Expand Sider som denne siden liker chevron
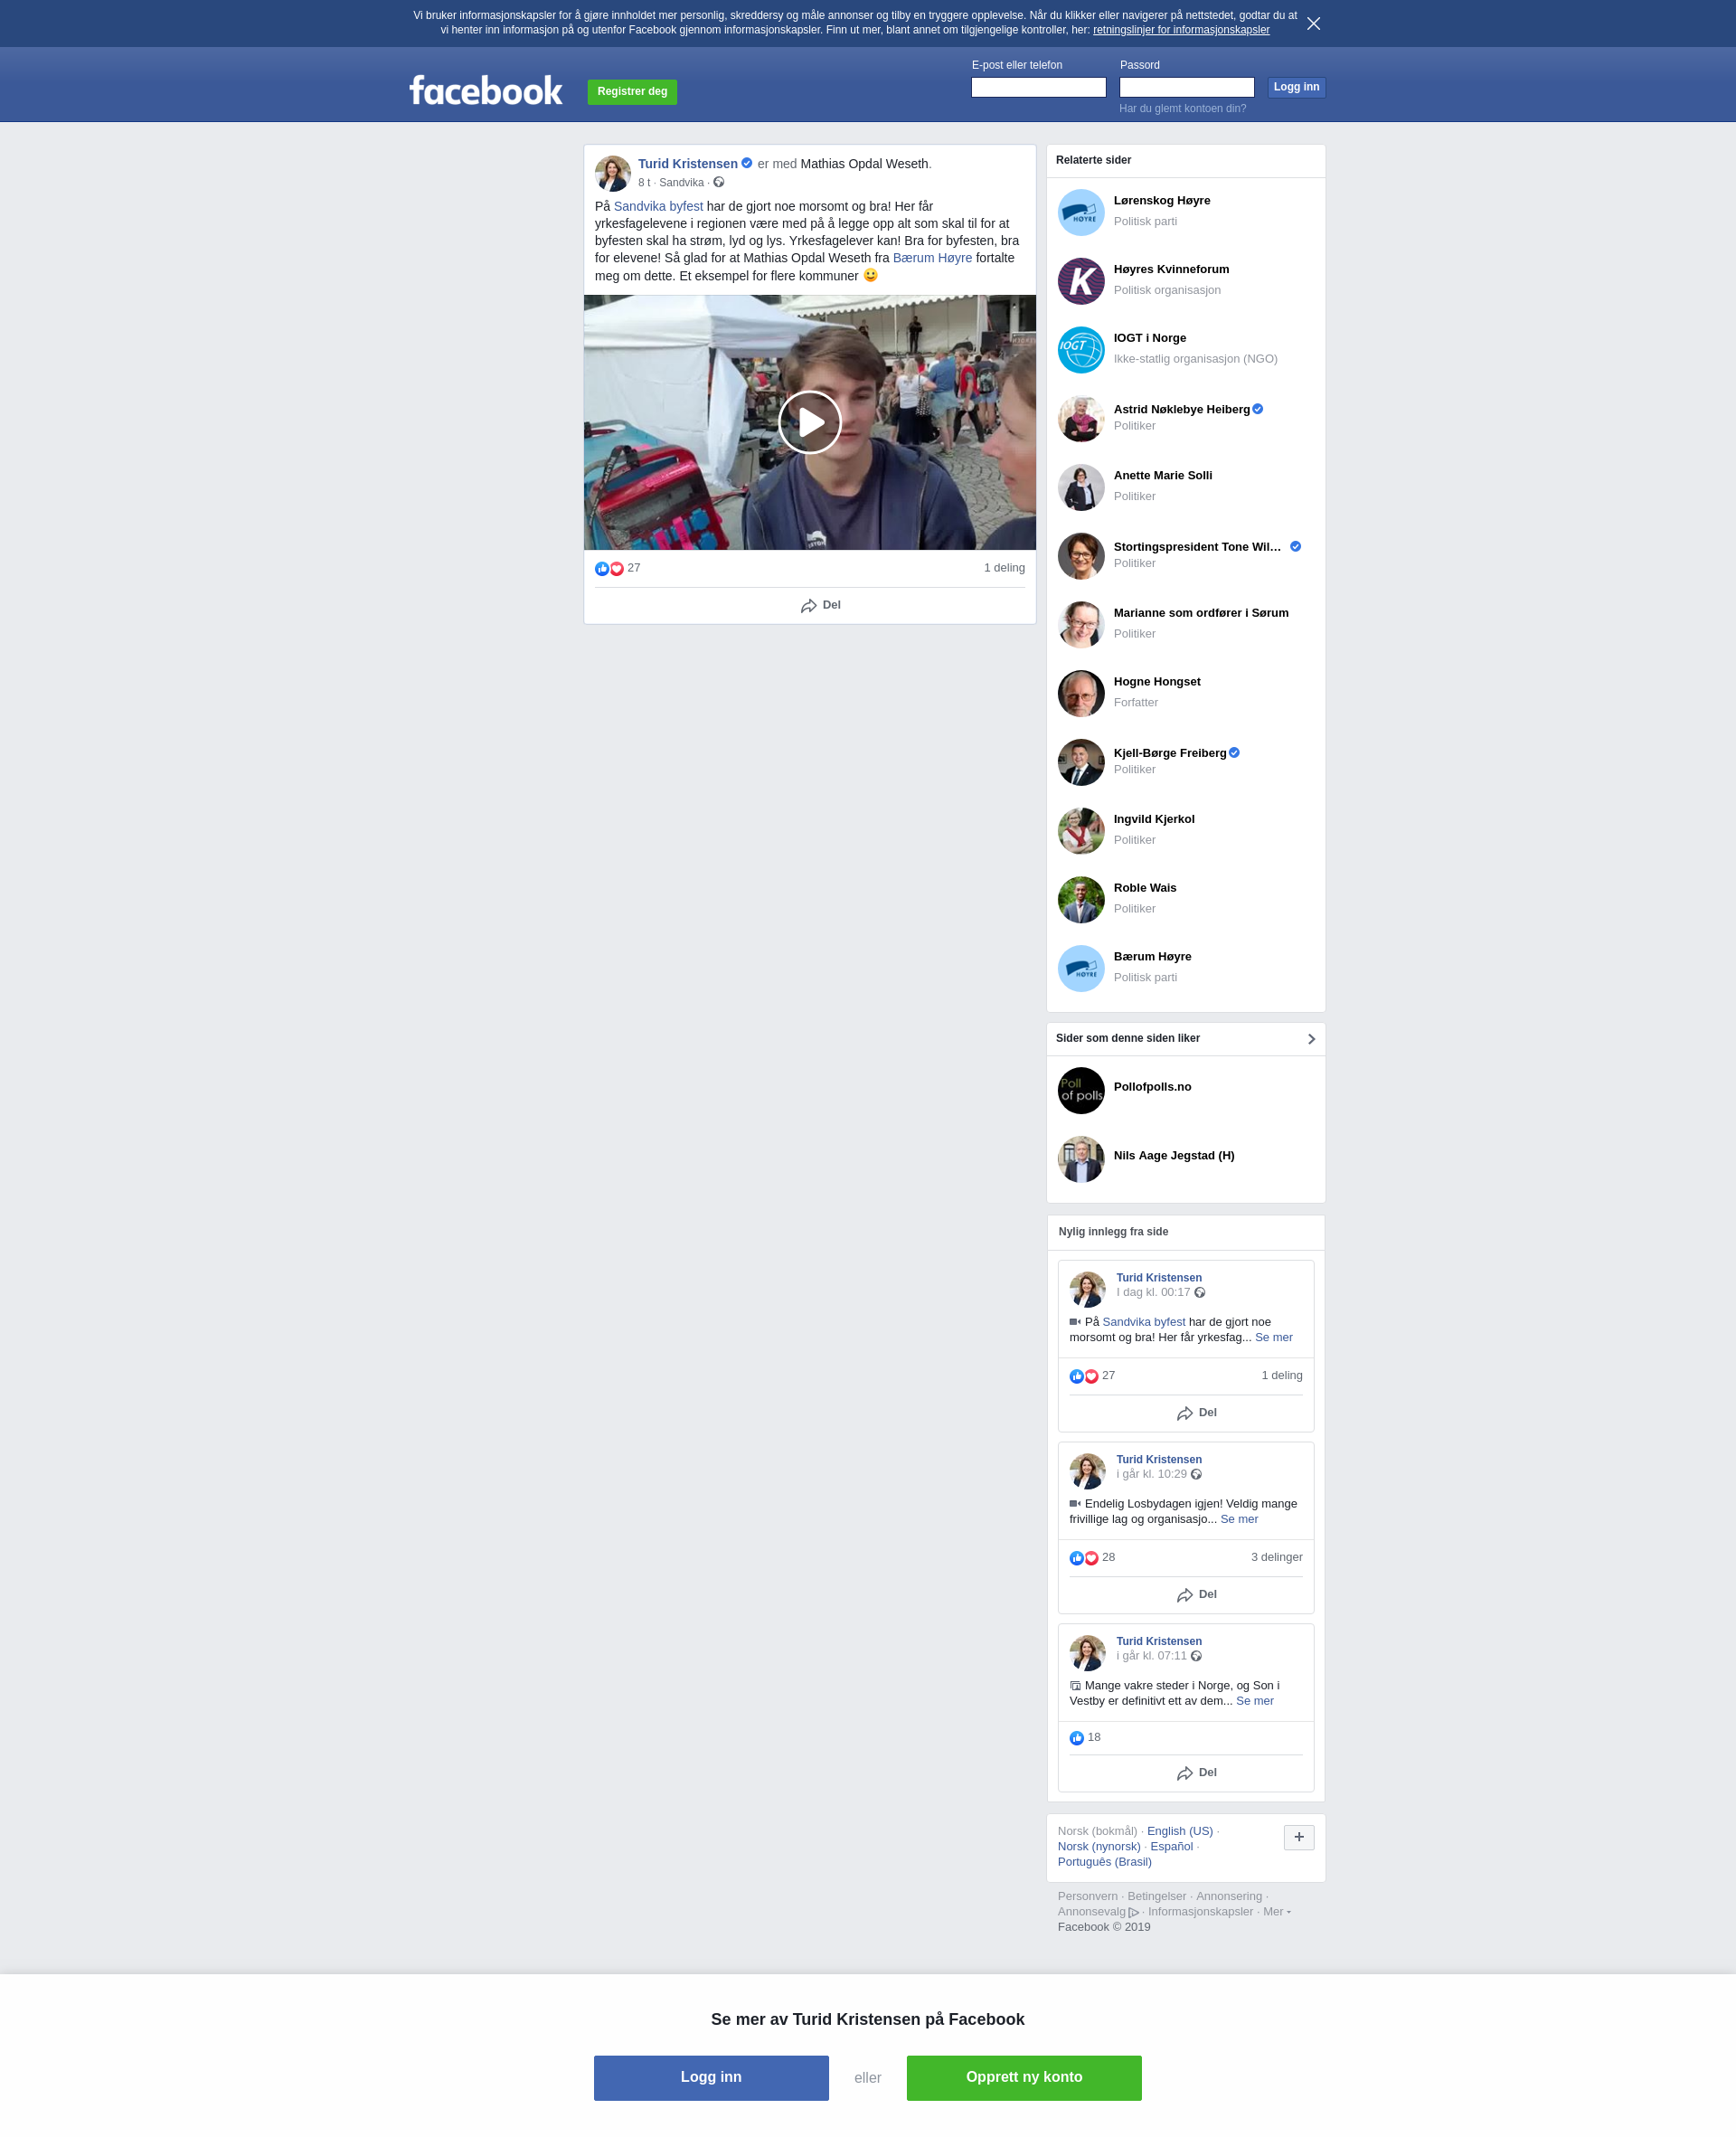1736x2137 pixels. [x=1311, y=1039]
